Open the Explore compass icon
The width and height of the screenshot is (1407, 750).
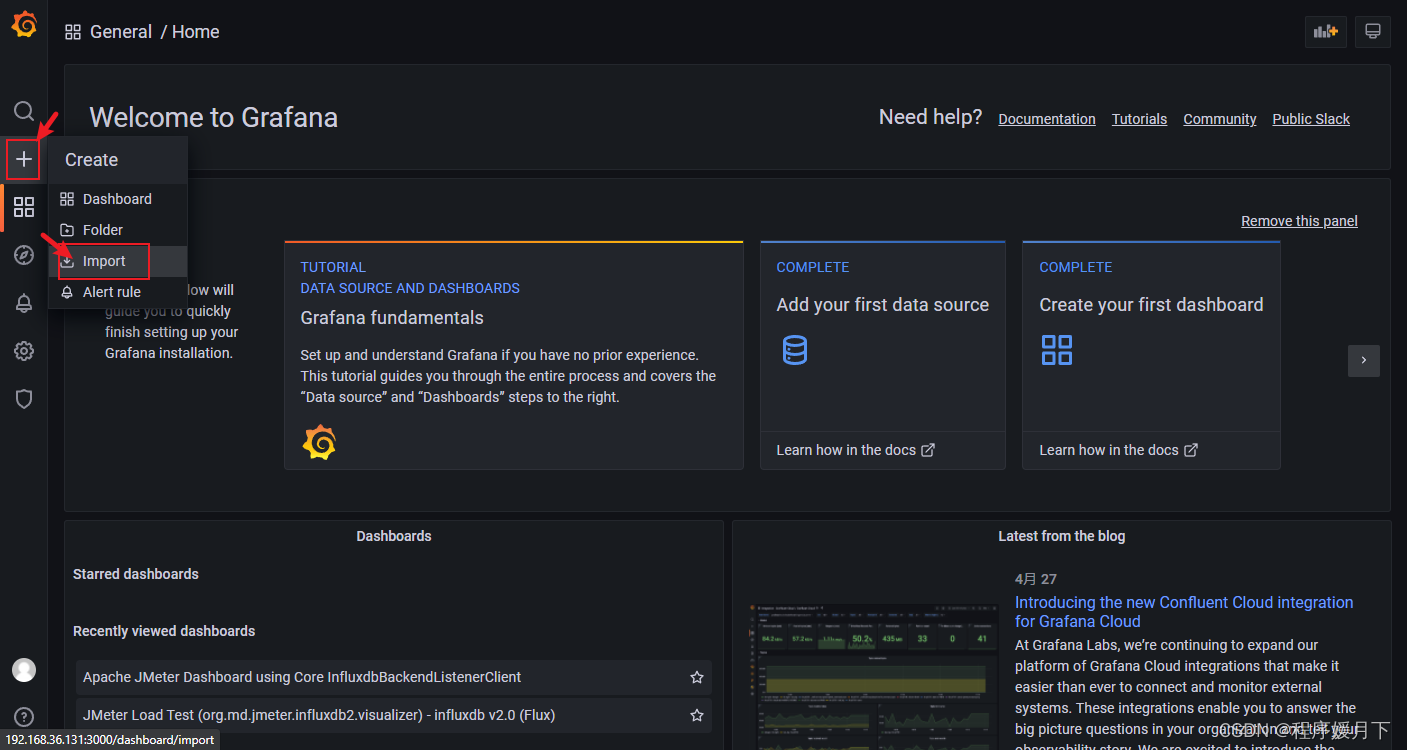pos(24,255)
